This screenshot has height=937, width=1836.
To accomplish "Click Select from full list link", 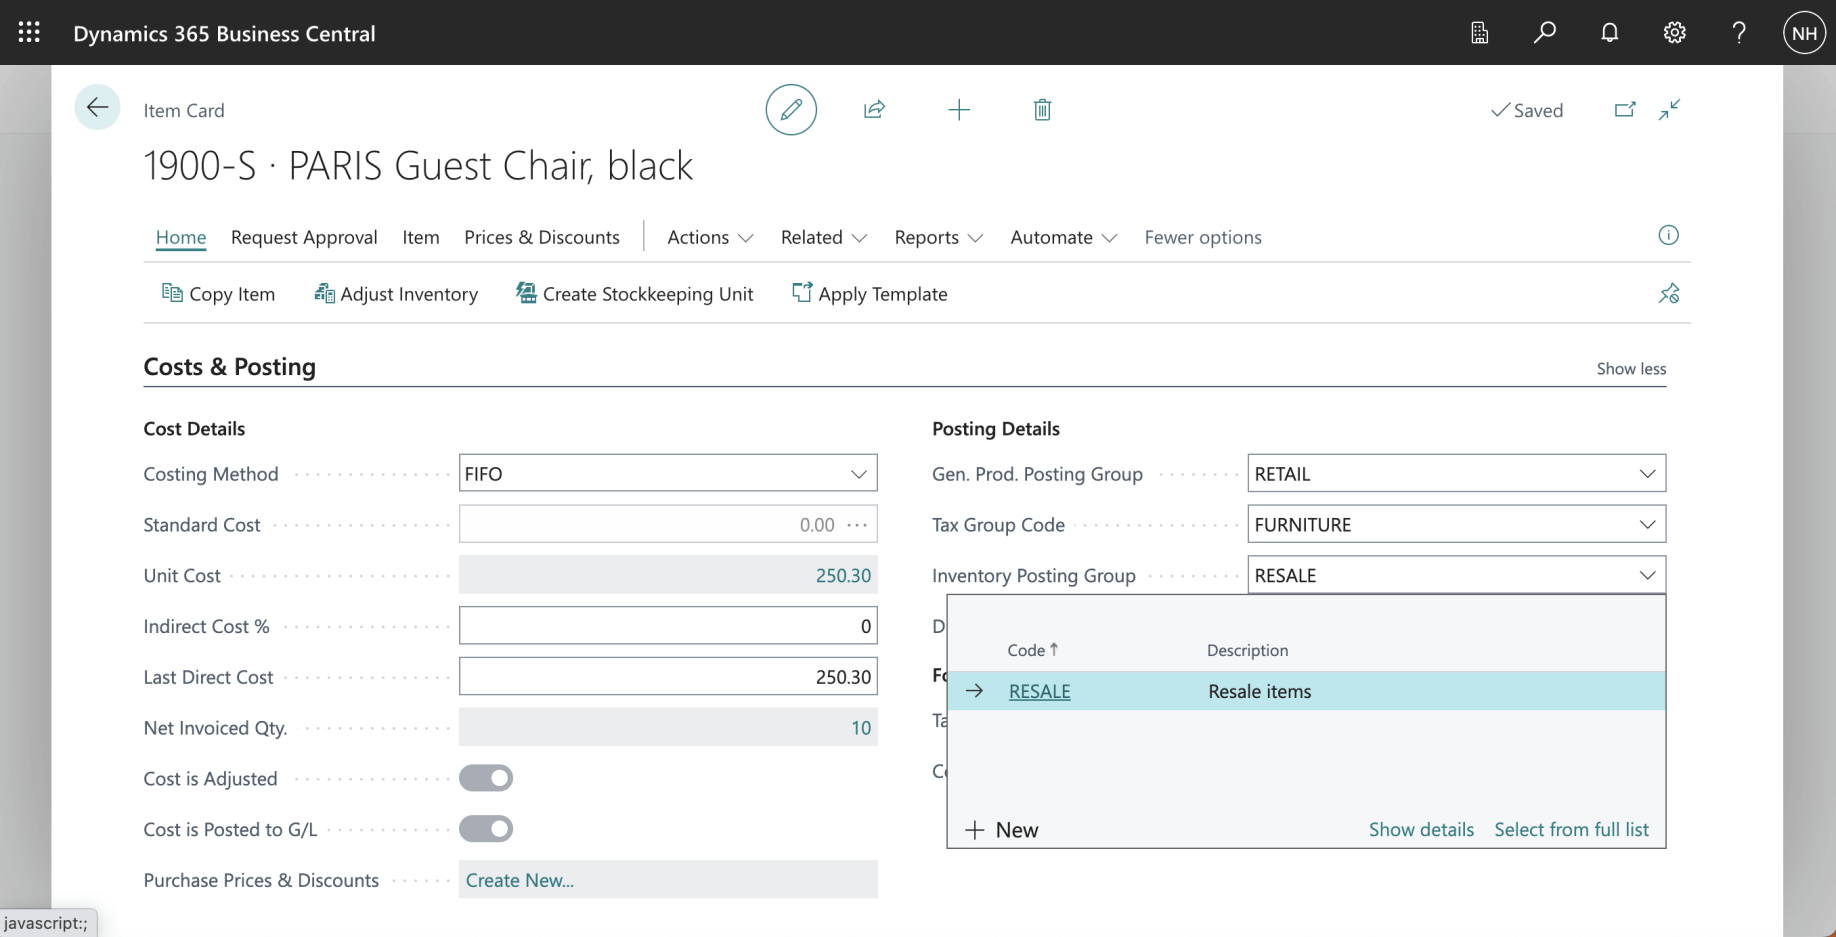I will pos(1571,829).
